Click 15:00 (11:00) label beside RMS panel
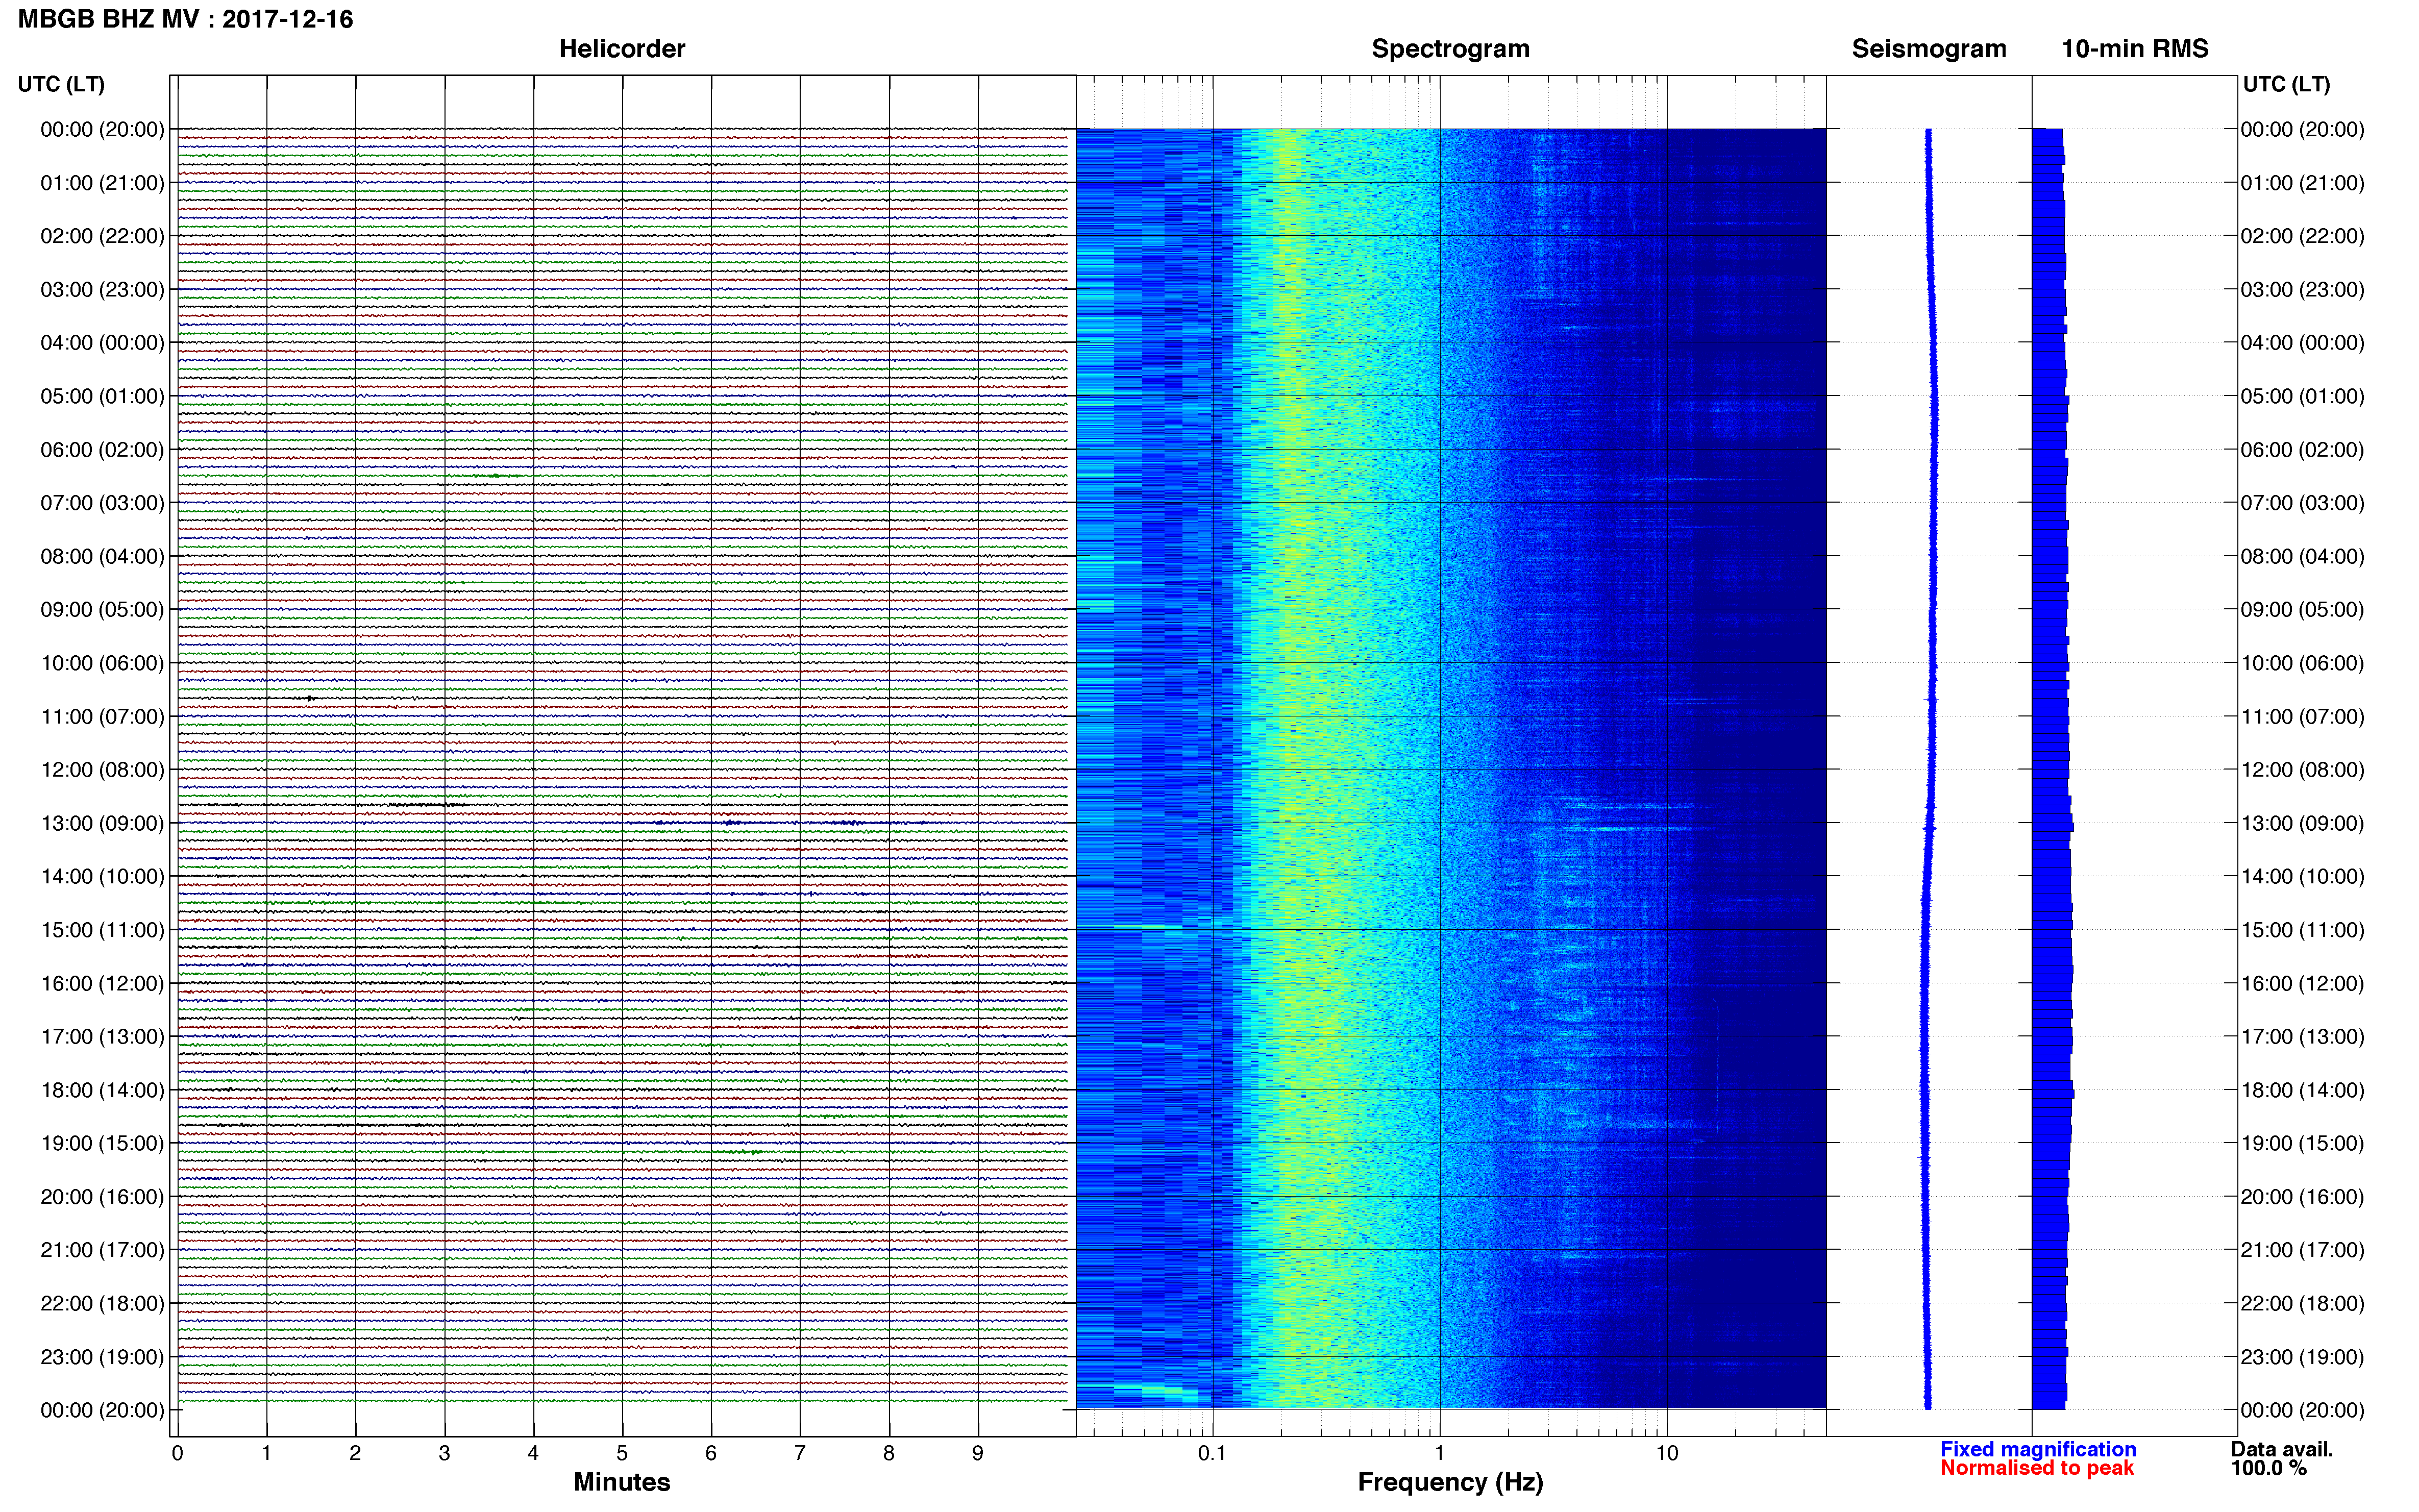 (x=2302, y=930)
